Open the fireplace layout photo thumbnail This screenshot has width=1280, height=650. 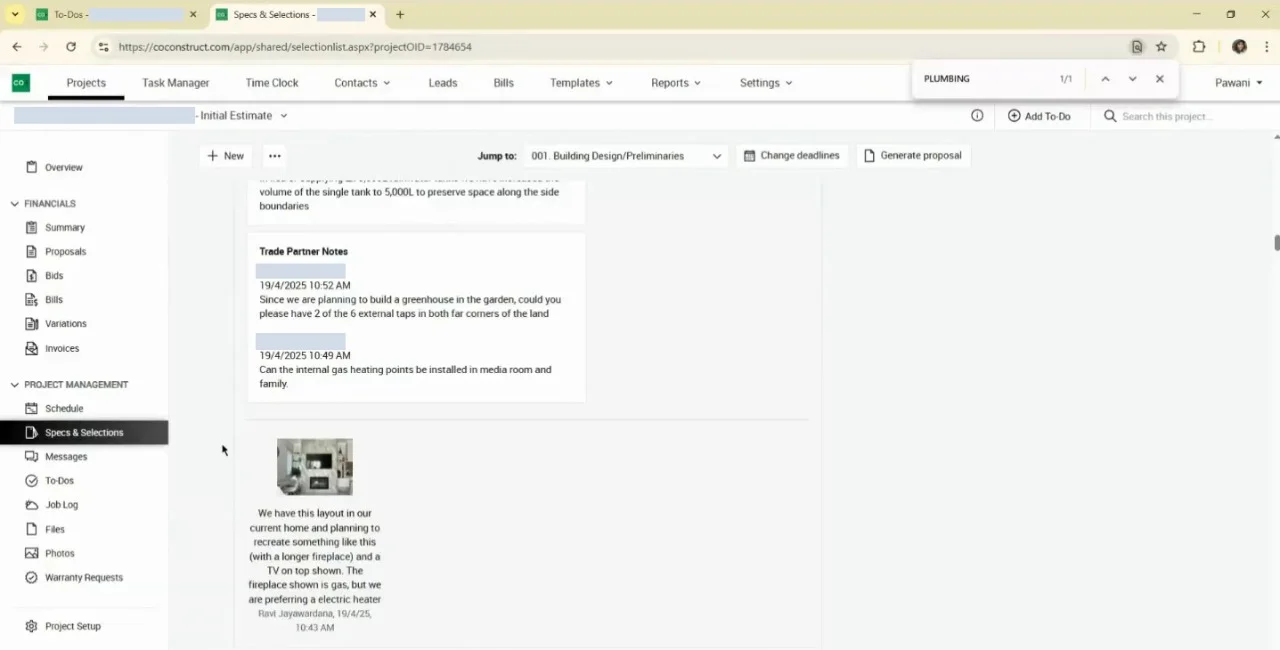coord(315,466)
